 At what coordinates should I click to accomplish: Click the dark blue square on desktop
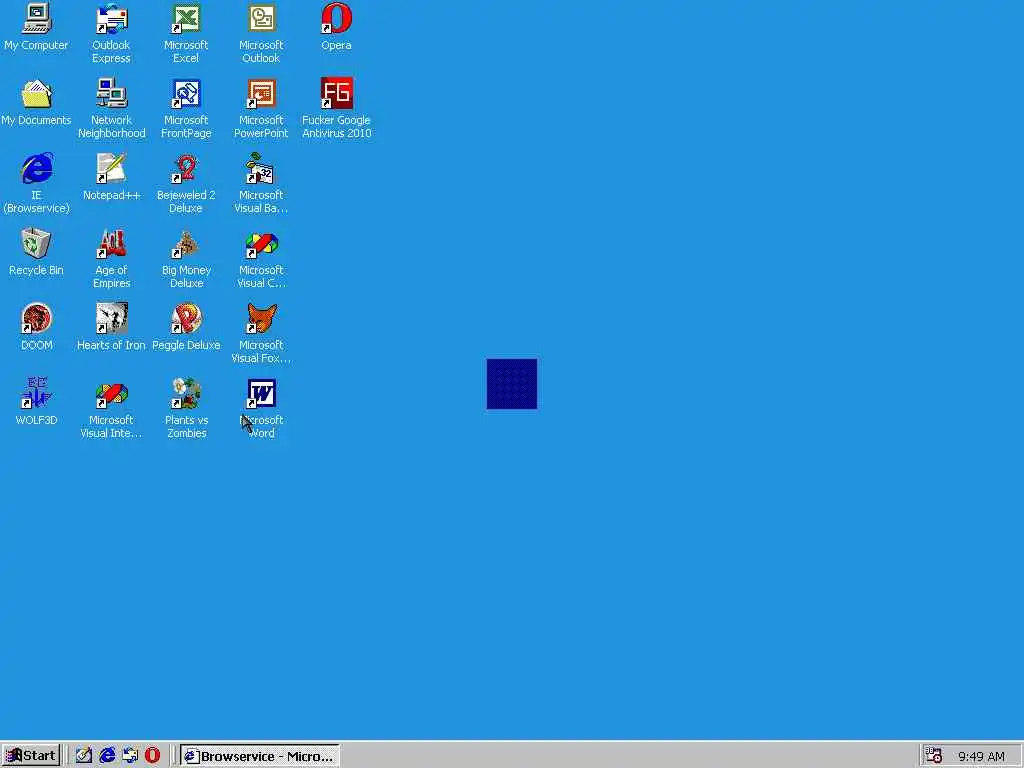coord(512,384)
